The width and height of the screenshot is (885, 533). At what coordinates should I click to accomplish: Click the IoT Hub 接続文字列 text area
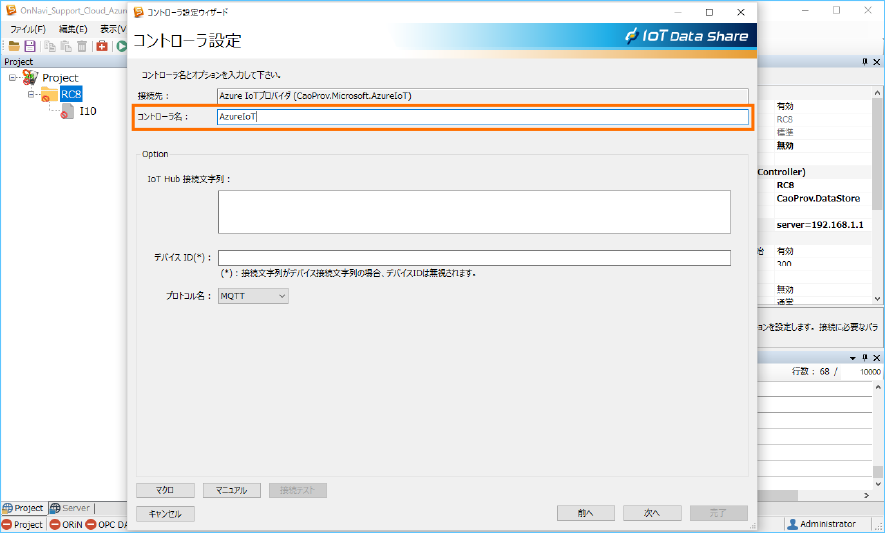pos(474,211)
